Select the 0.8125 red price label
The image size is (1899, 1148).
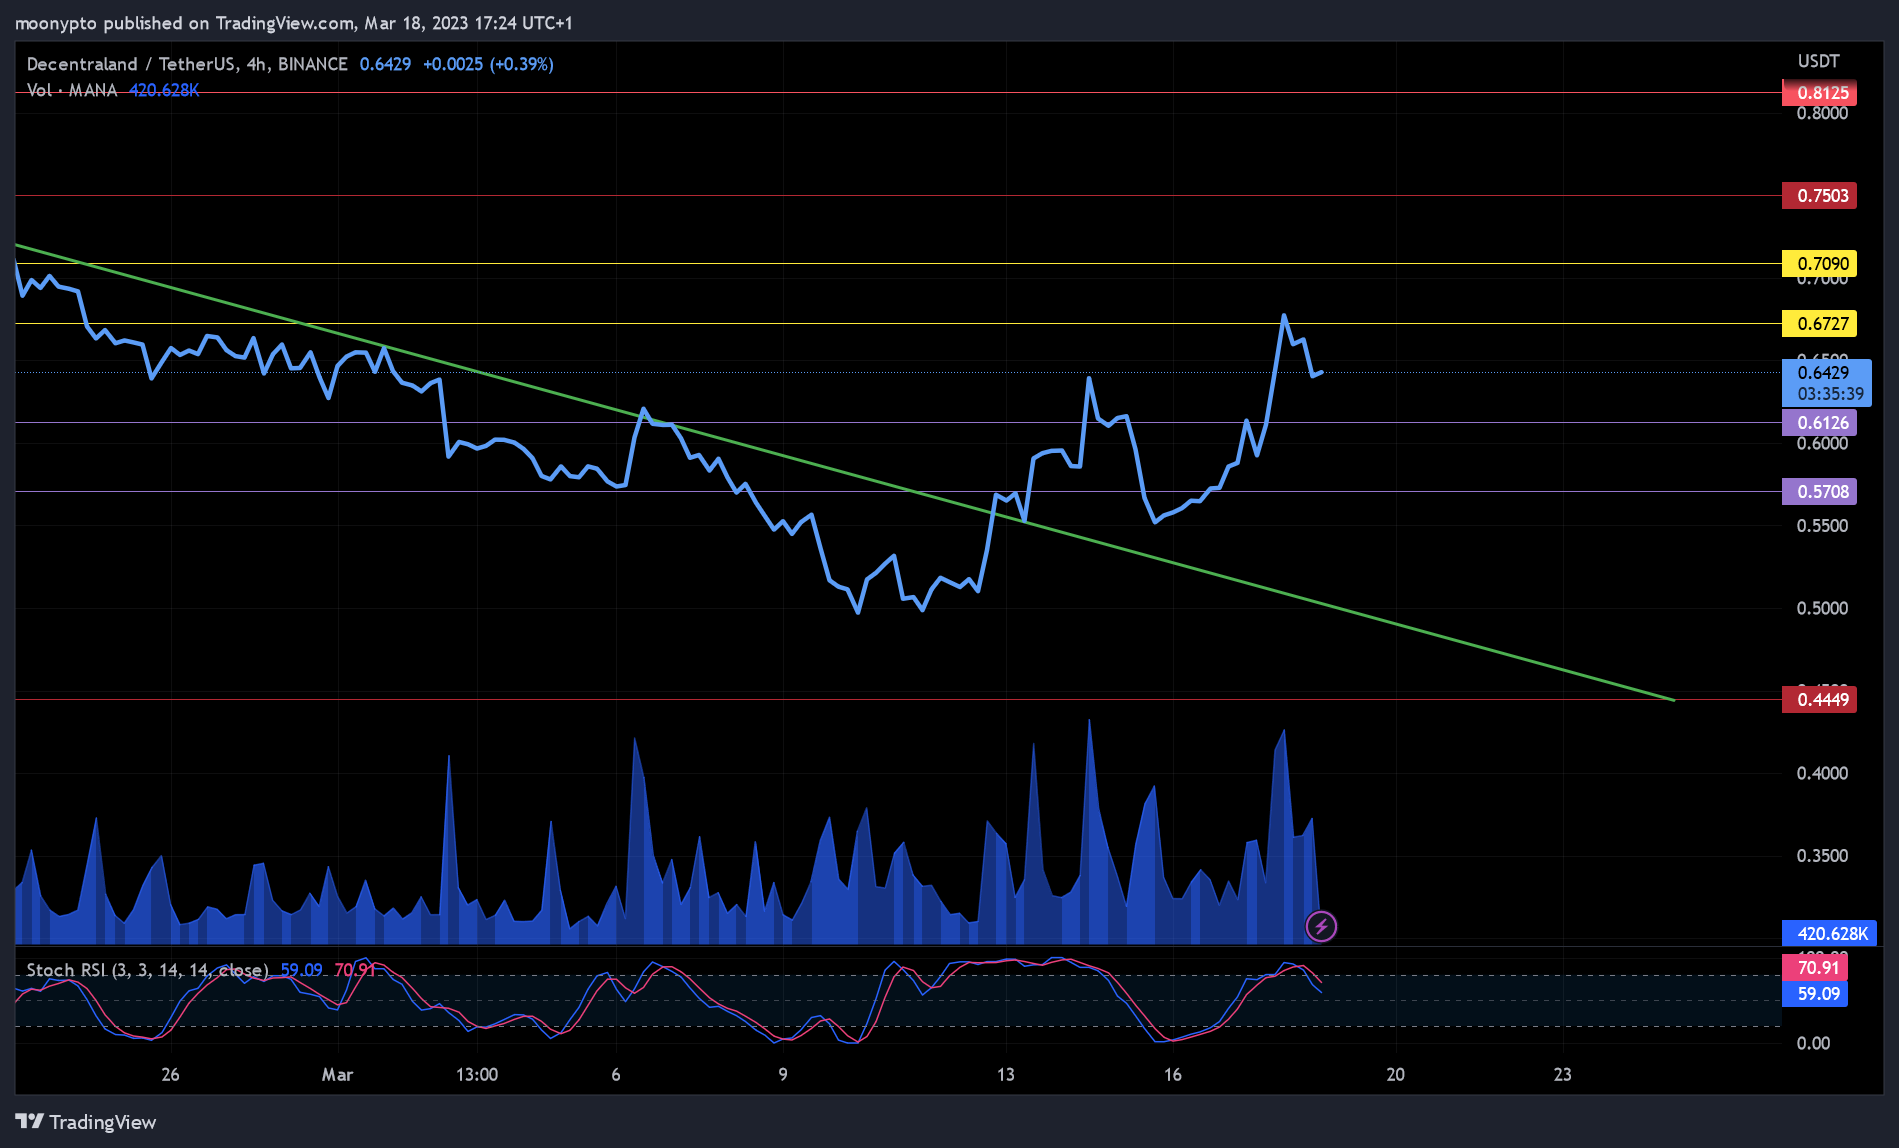[x=1819, y=93]
